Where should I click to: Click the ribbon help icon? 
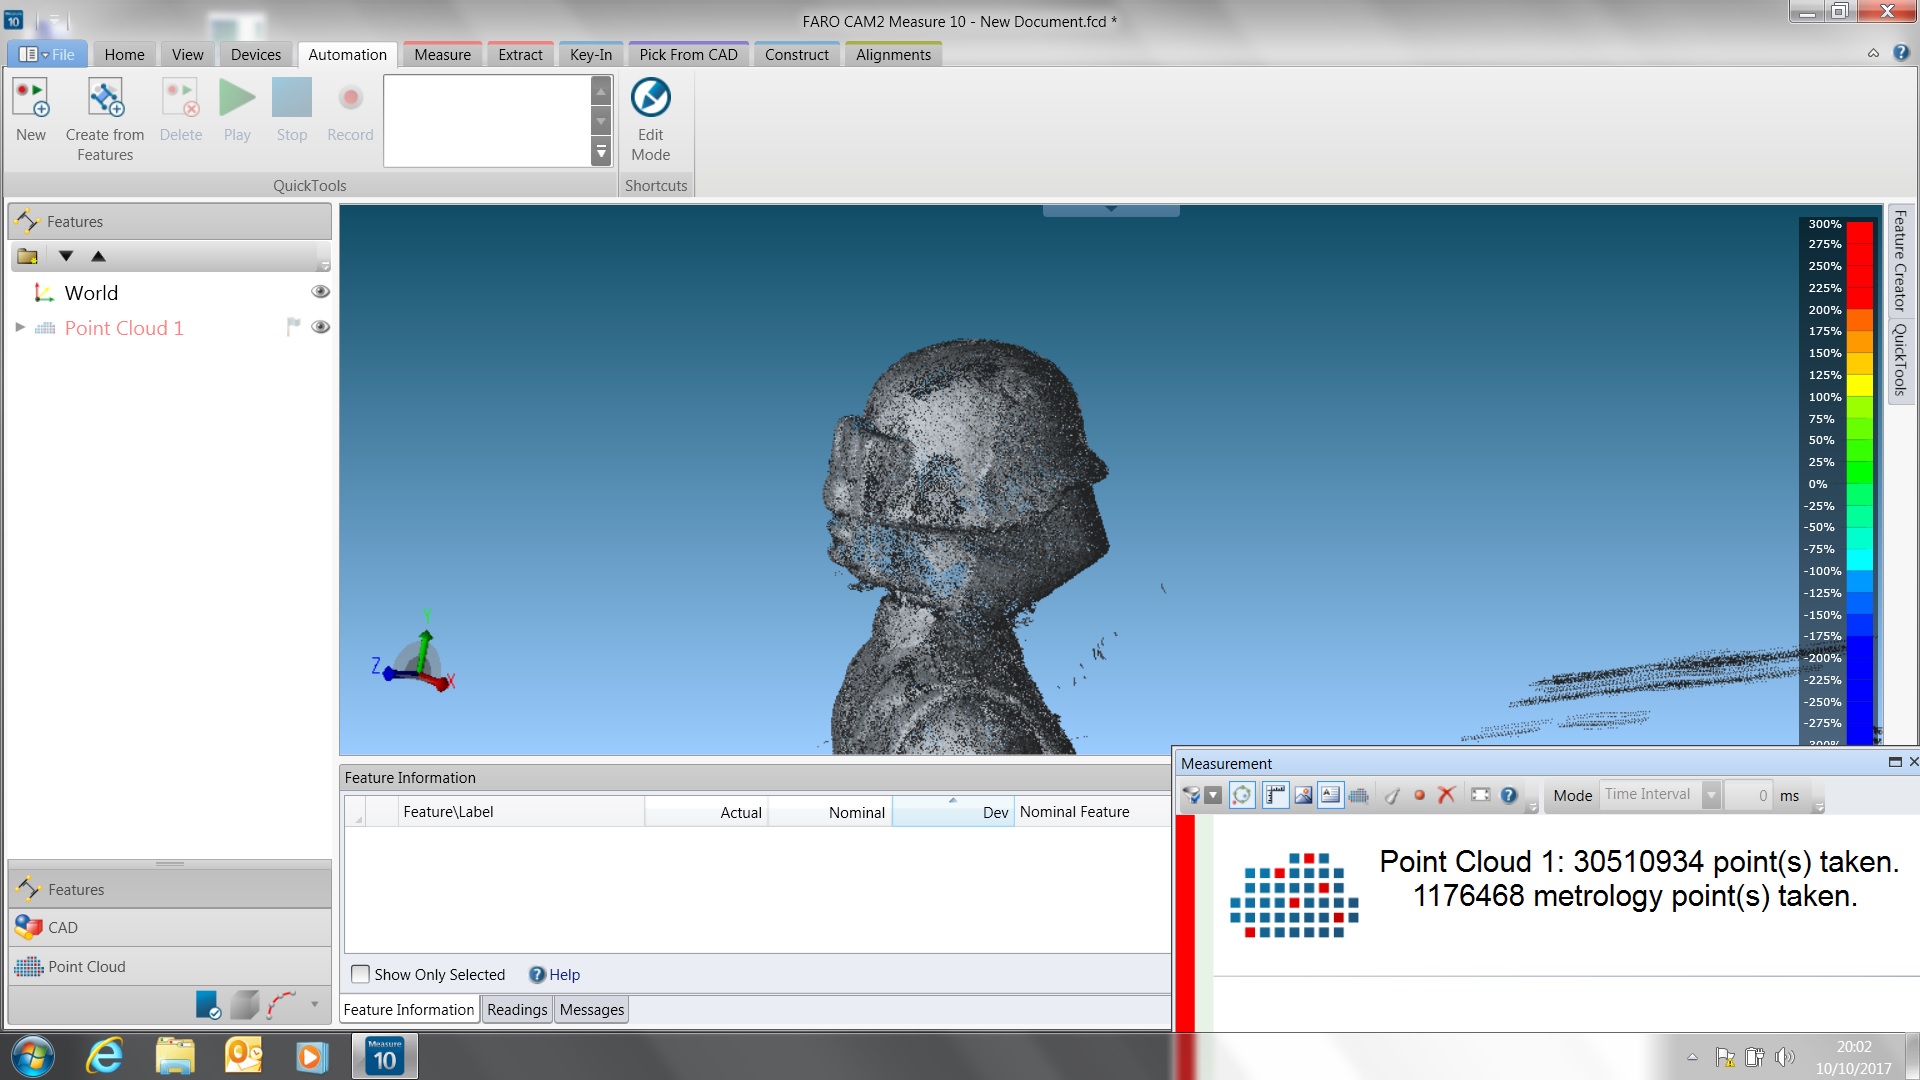[x=1901, y=53]
